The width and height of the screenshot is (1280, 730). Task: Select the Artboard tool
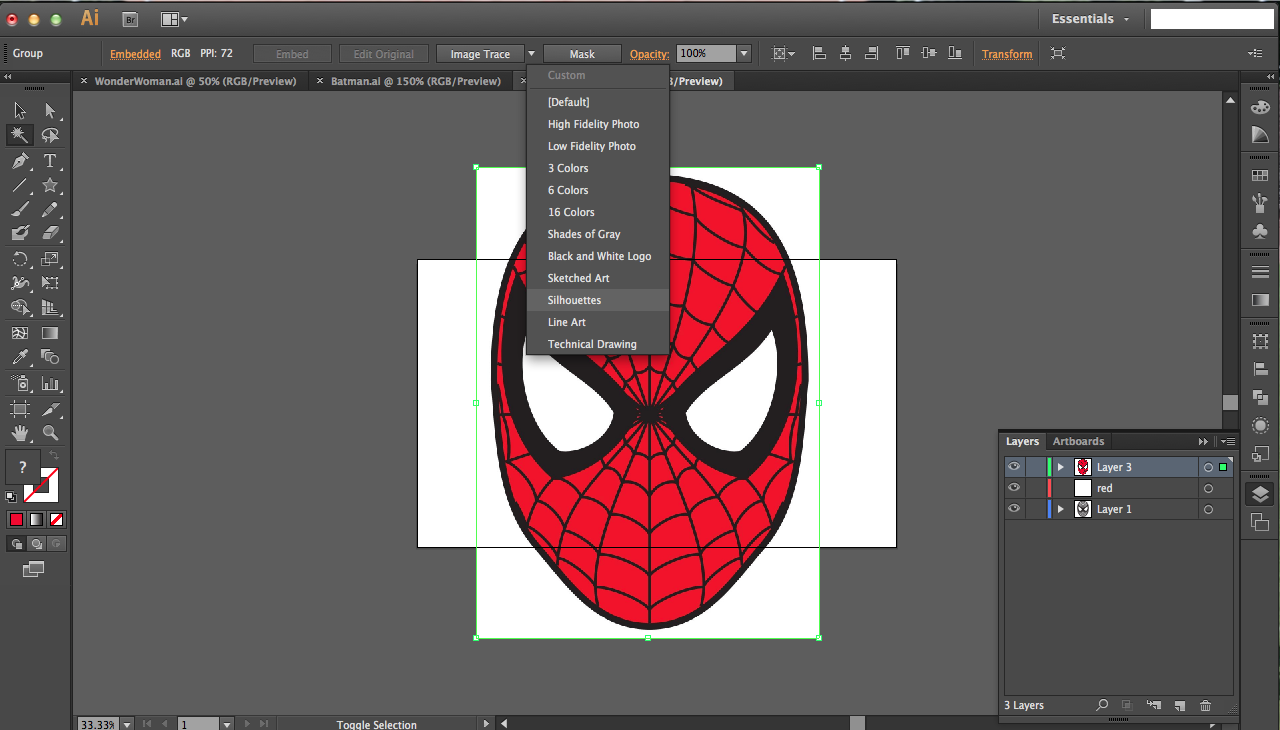20,408
